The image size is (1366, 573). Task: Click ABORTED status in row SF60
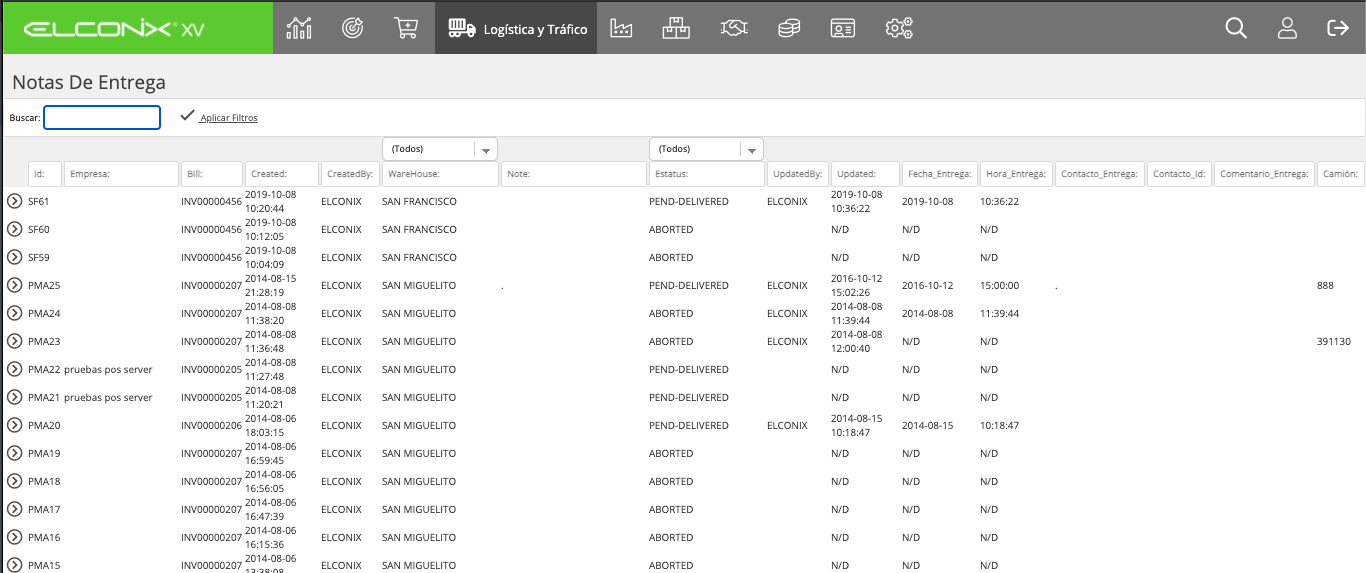point(671,229)
